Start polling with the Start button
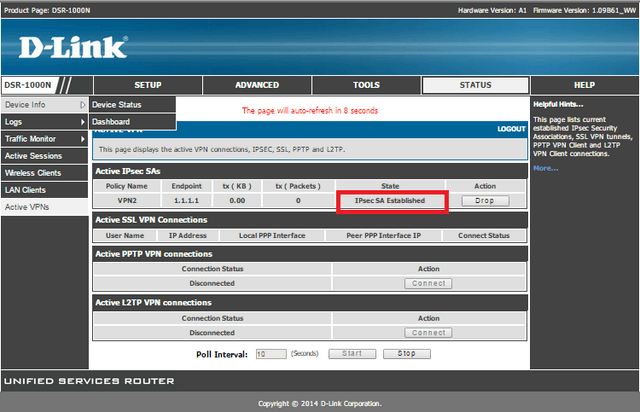Screen dimensions: 640x412 click(352, 354)
